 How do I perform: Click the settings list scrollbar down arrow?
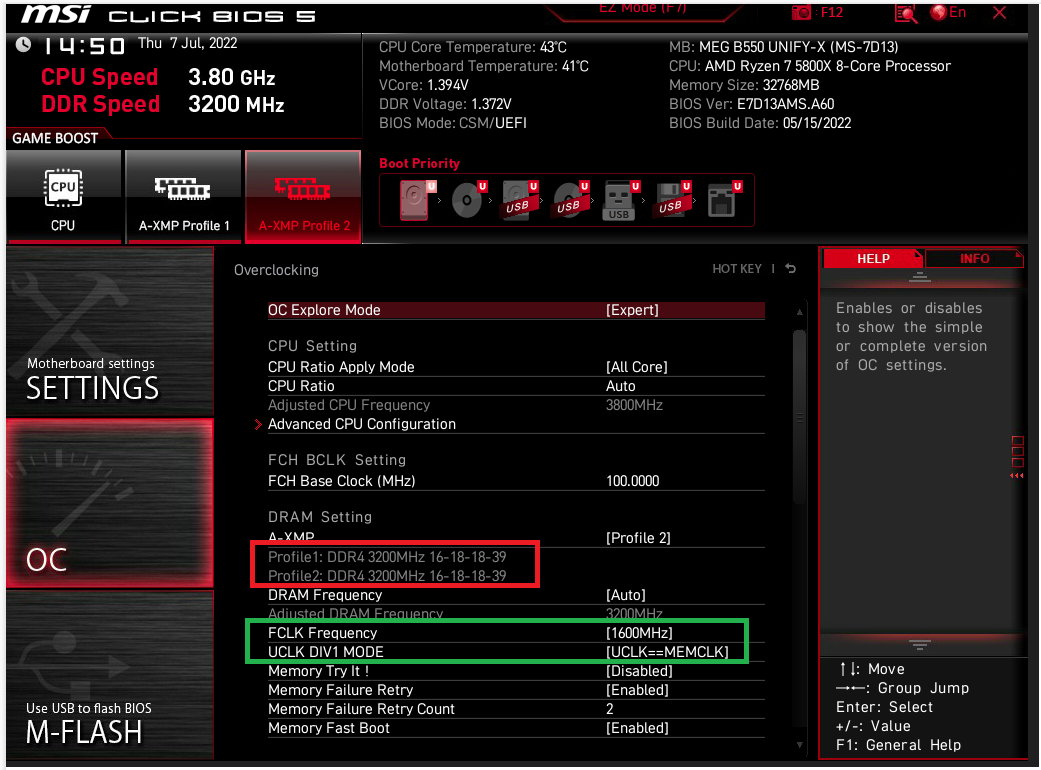pos(799,745)
